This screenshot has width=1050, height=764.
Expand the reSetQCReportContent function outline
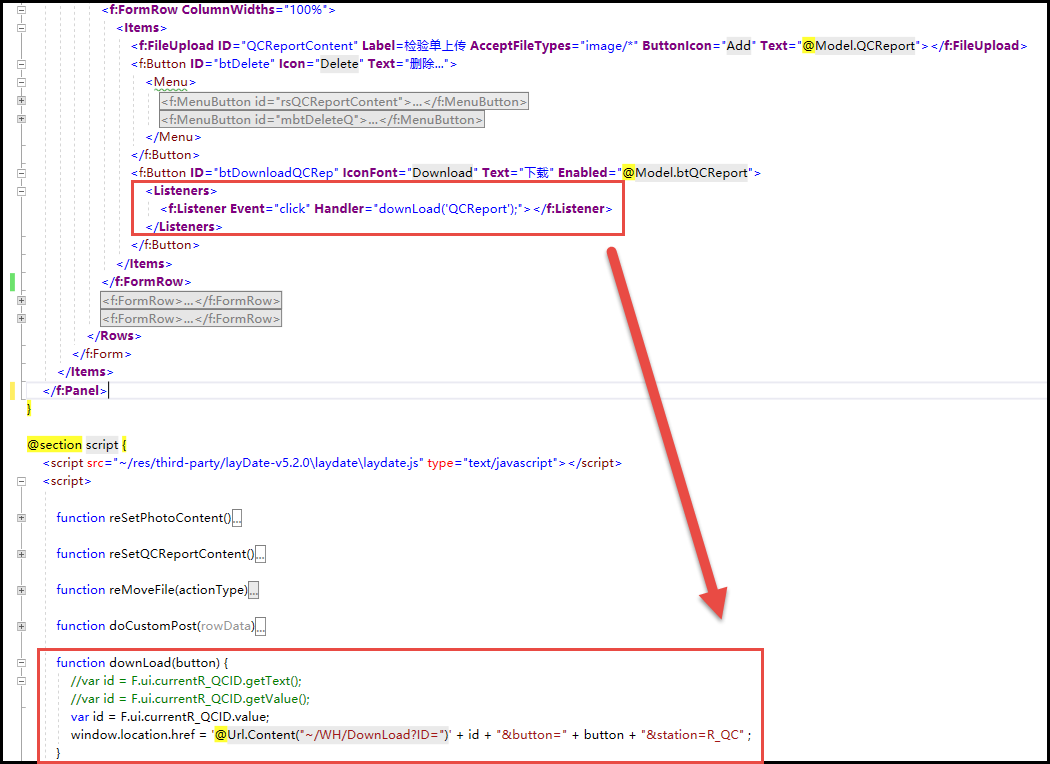[21, 554]
